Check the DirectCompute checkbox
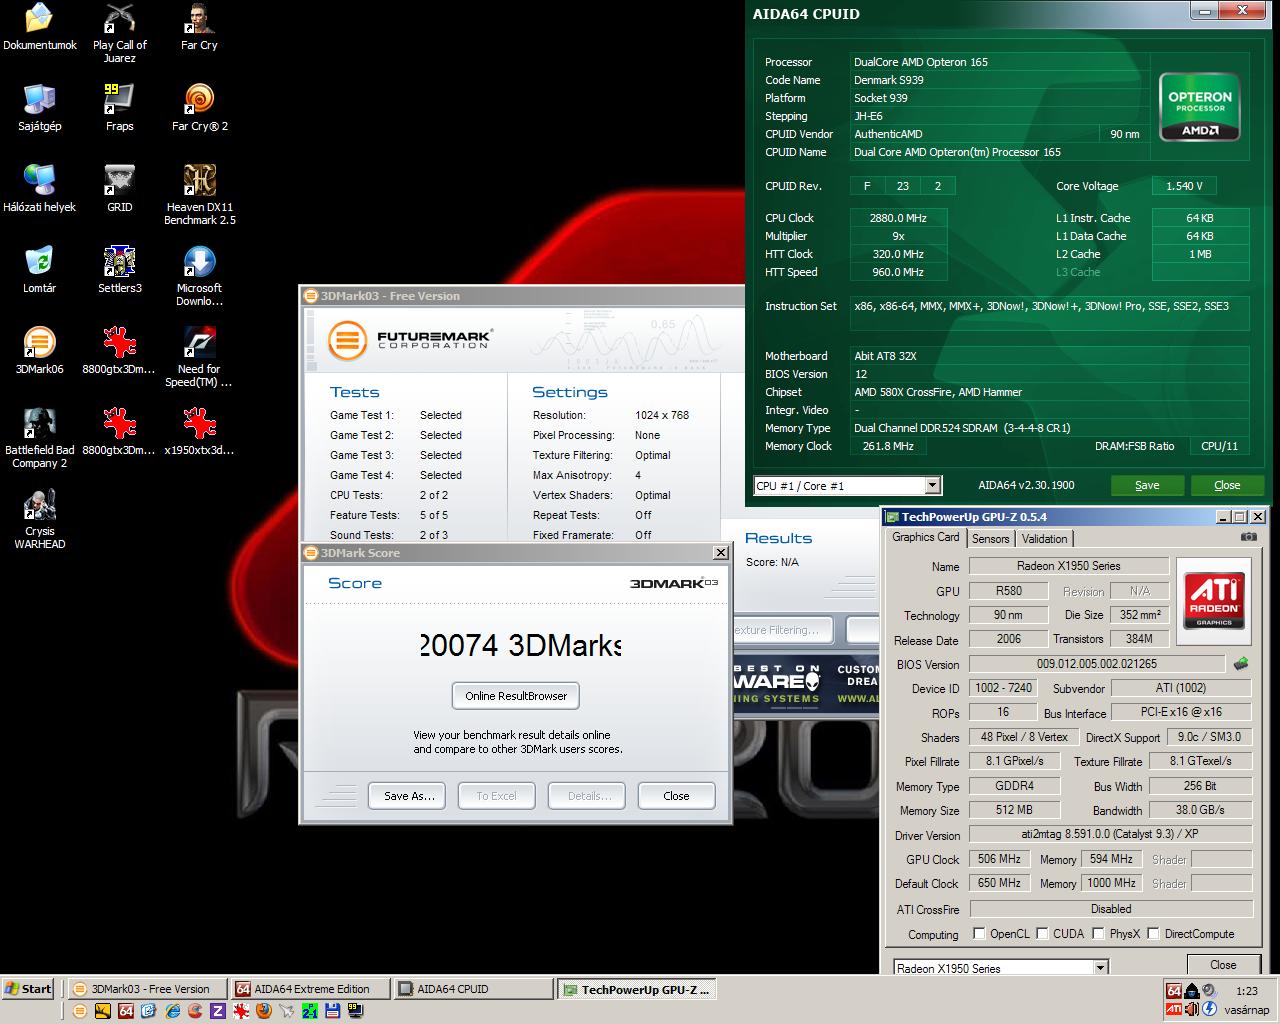Screen dimensions: 1280x1024 pos(1154,933)
